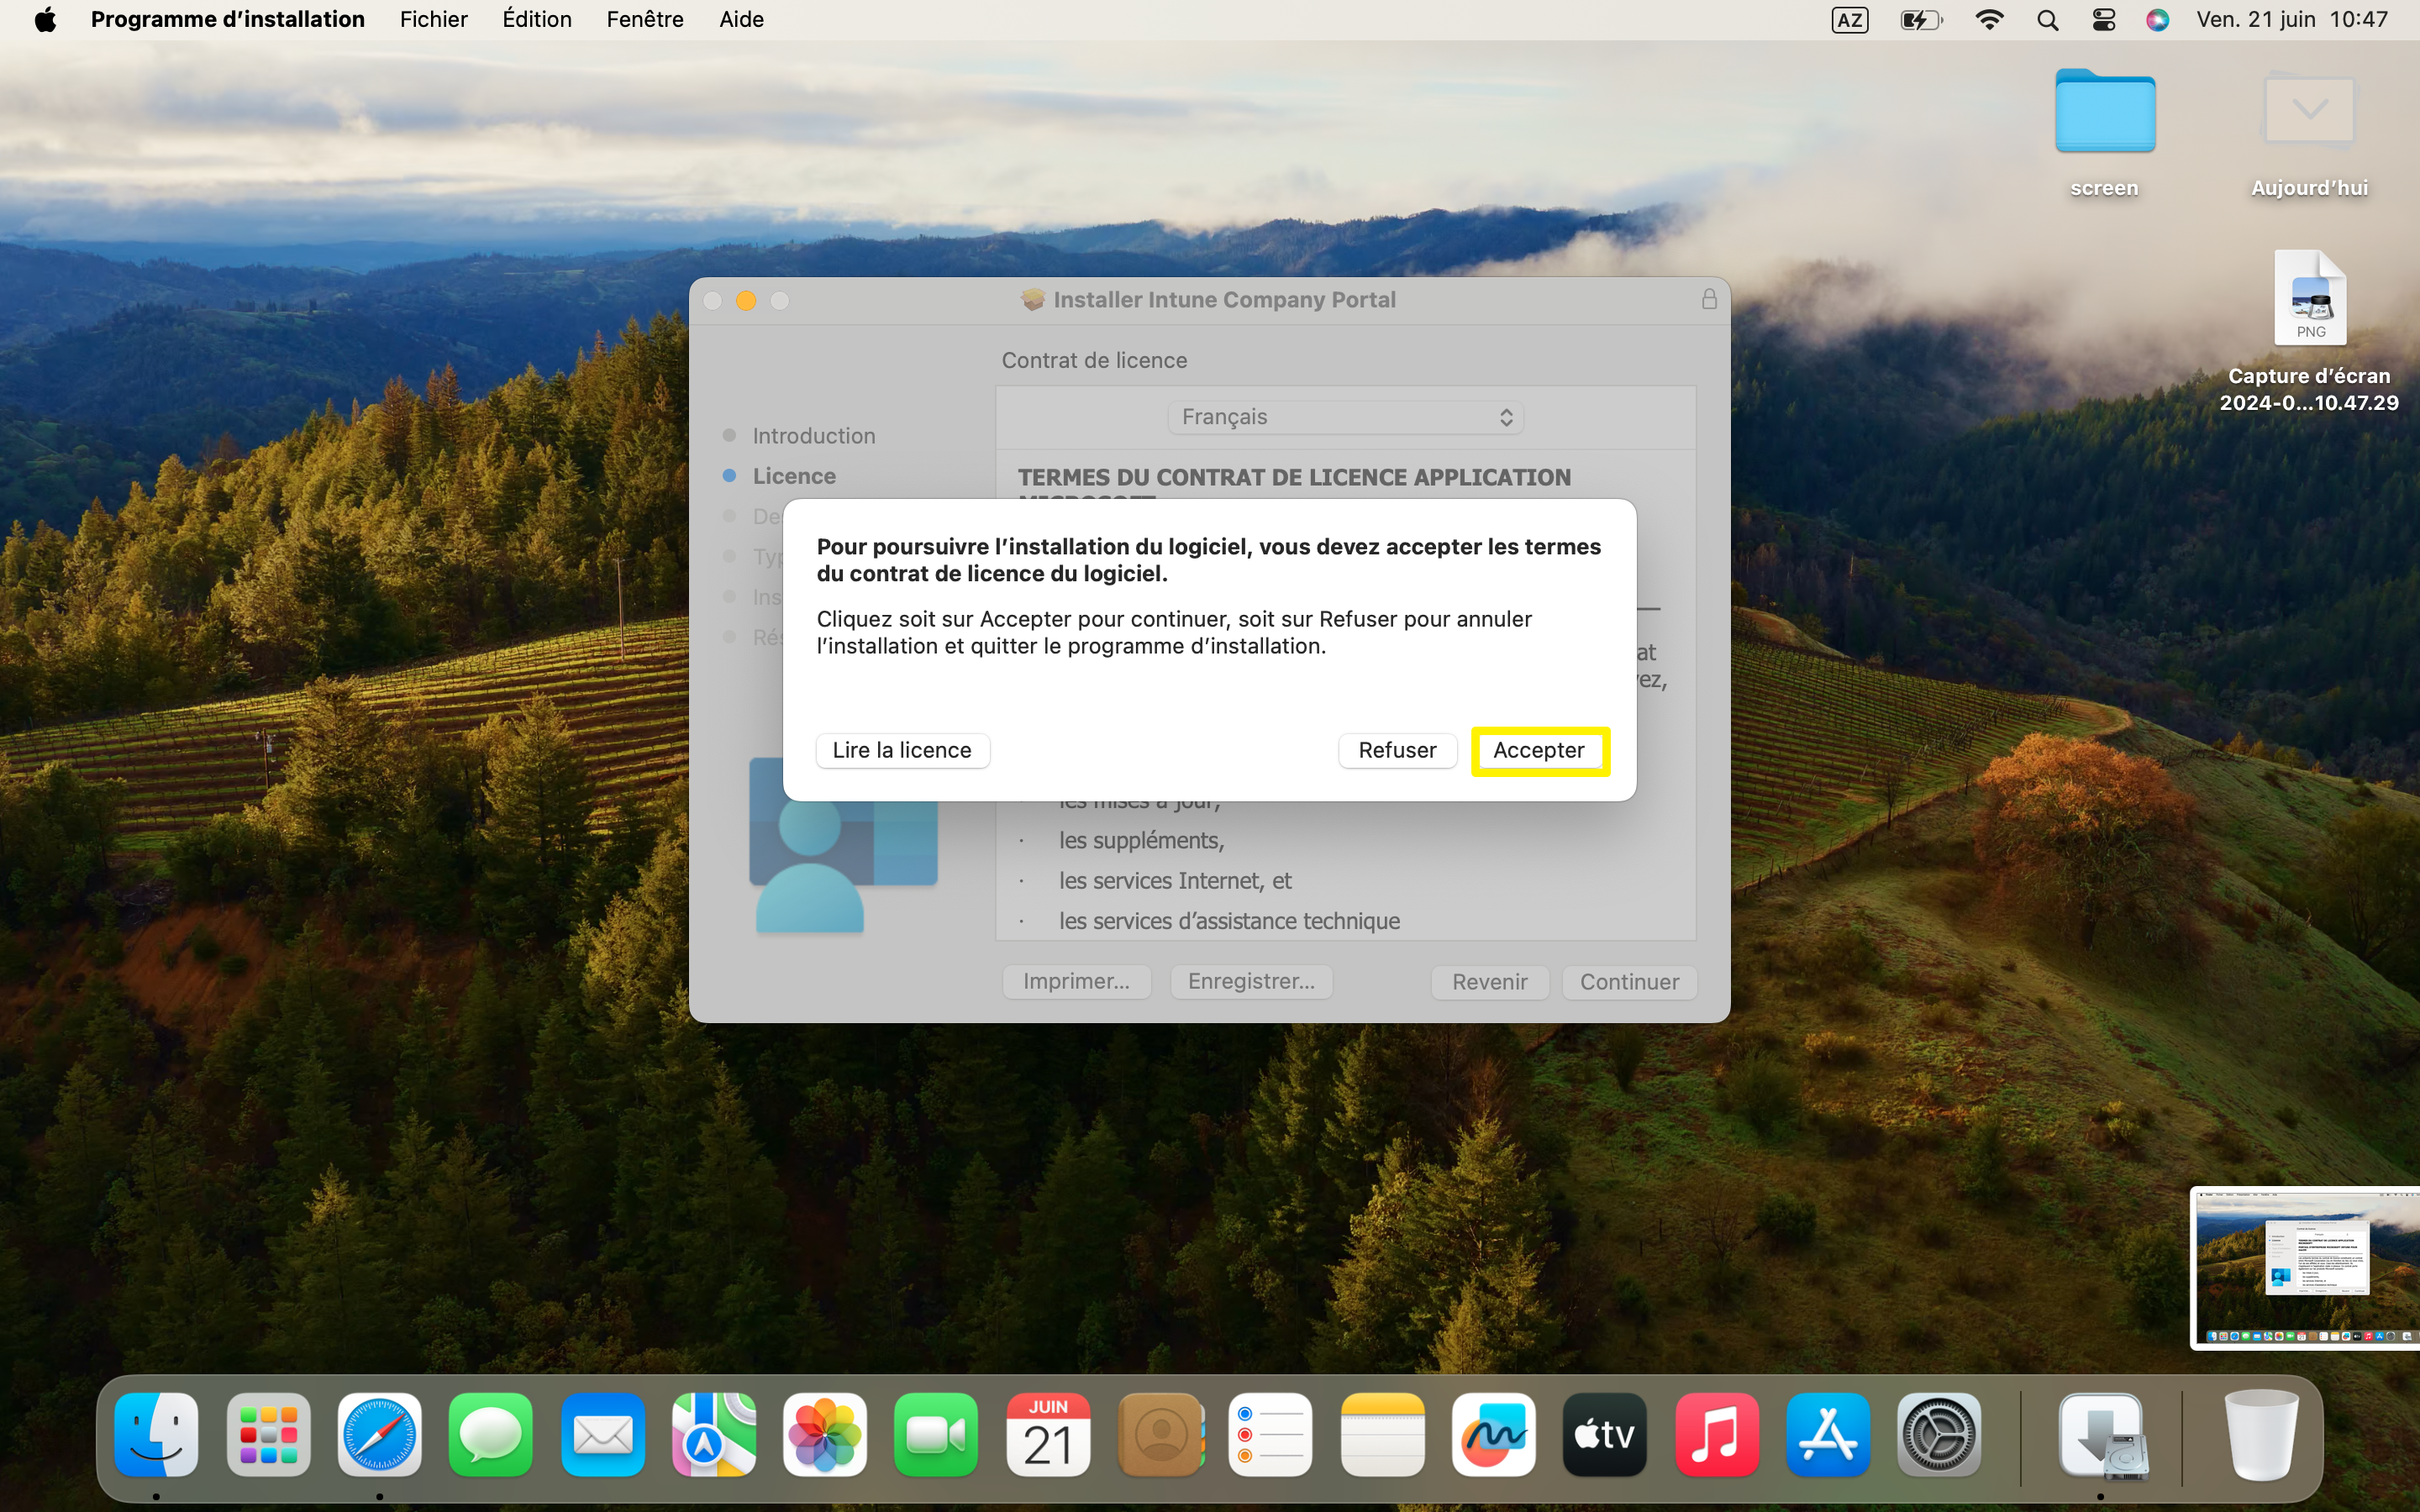Viewport: 2420px width, 1512px height.
Task: Open Notes from the Dock
Action: tap(1383, 1435)
